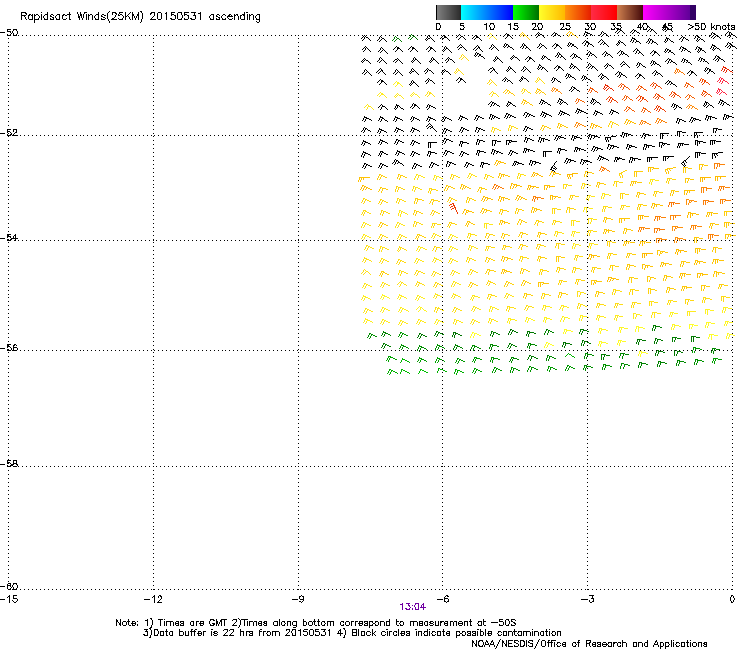This screenshot has width=740, height=650.
Task: Click the gray 0-5 knots legend segment
Action: pyautogui.click(x=448, y=12)
